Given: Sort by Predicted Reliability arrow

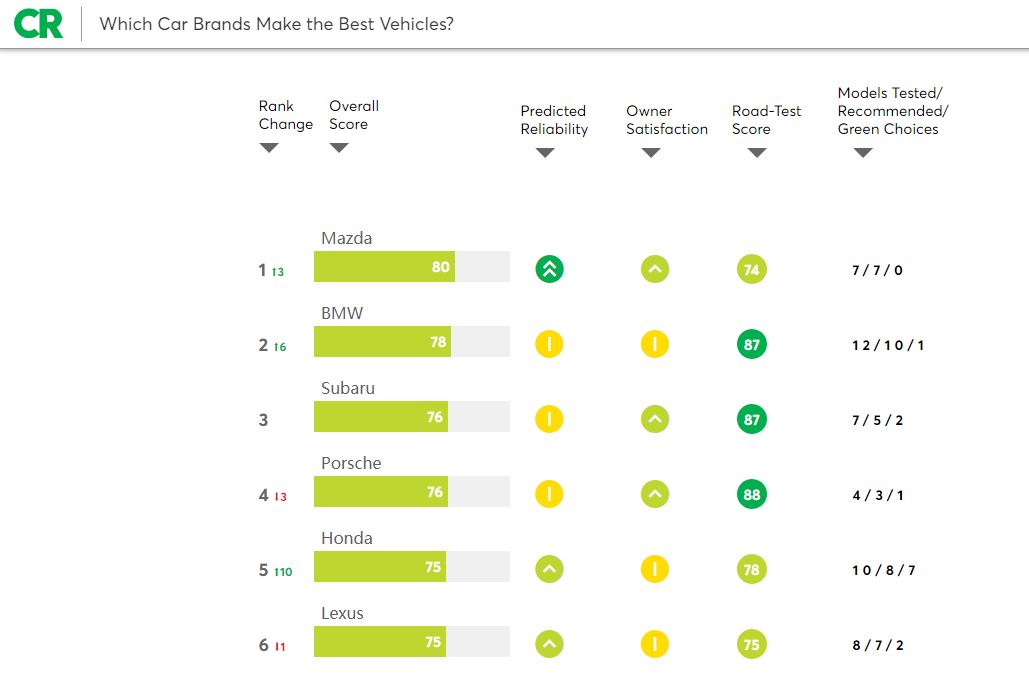Looking at the screenshot, I should 545,153.
